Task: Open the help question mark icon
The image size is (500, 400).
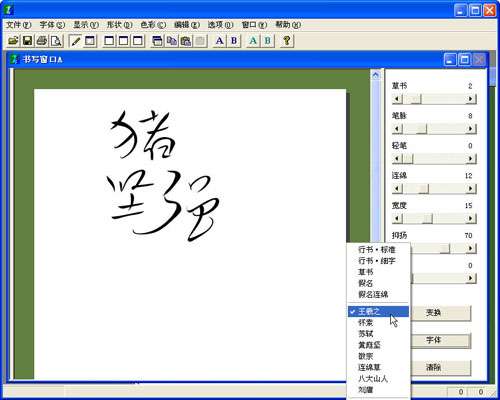Action: 287,41
